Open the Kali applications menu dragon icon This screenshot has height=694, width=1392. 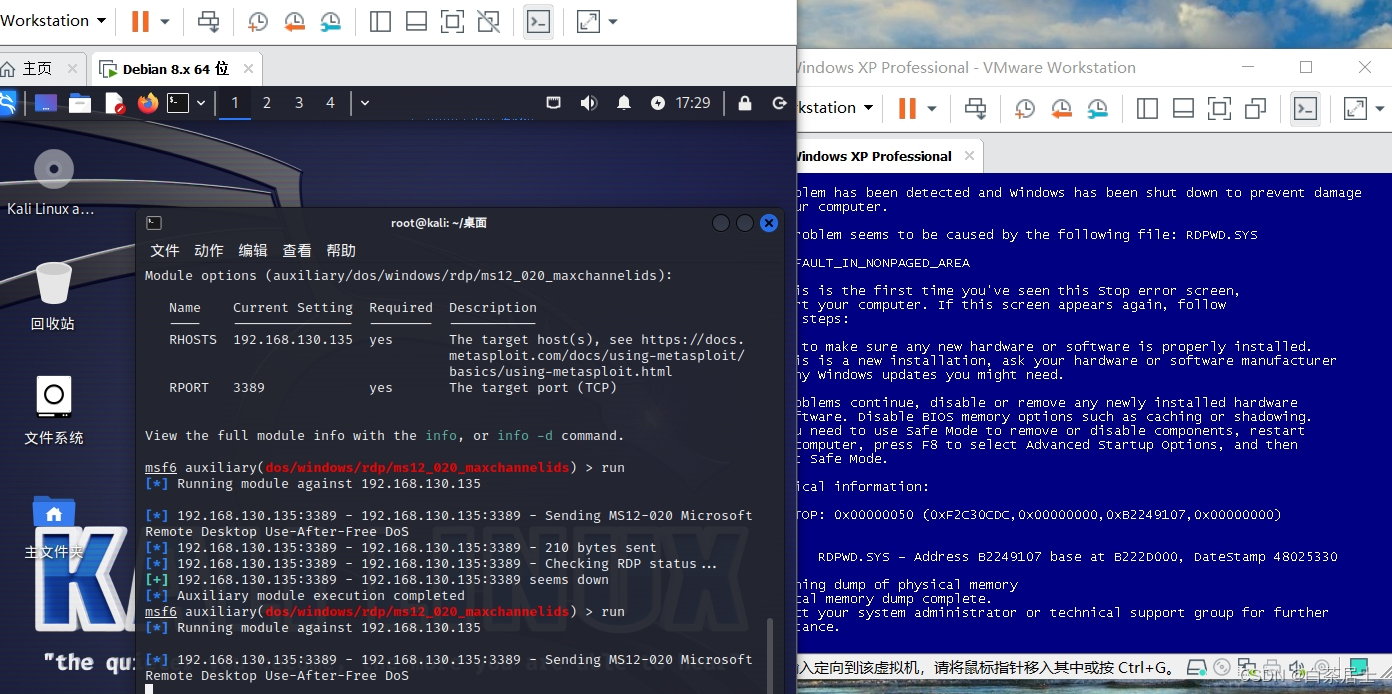pyautogui.click(x=6, y=102)
